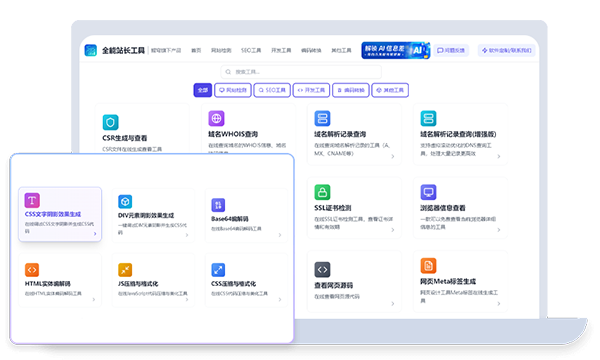Viewport: 600px width, 360px height.
Task: Click the HTML实体编解码 orange code icon
Action: coord(32,270)
